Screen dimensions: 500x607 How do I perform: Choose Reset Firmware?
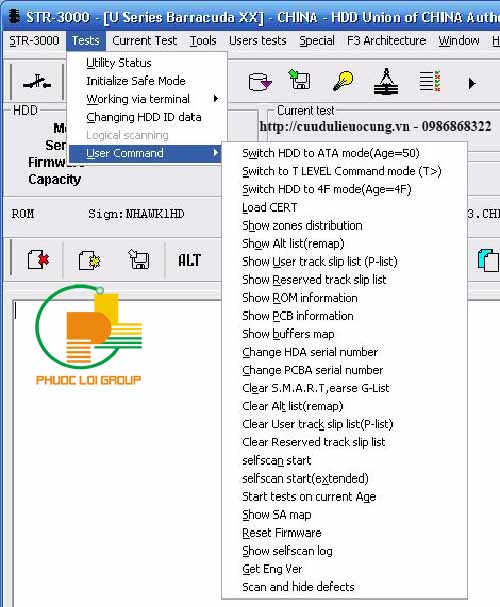pos(344,533)
